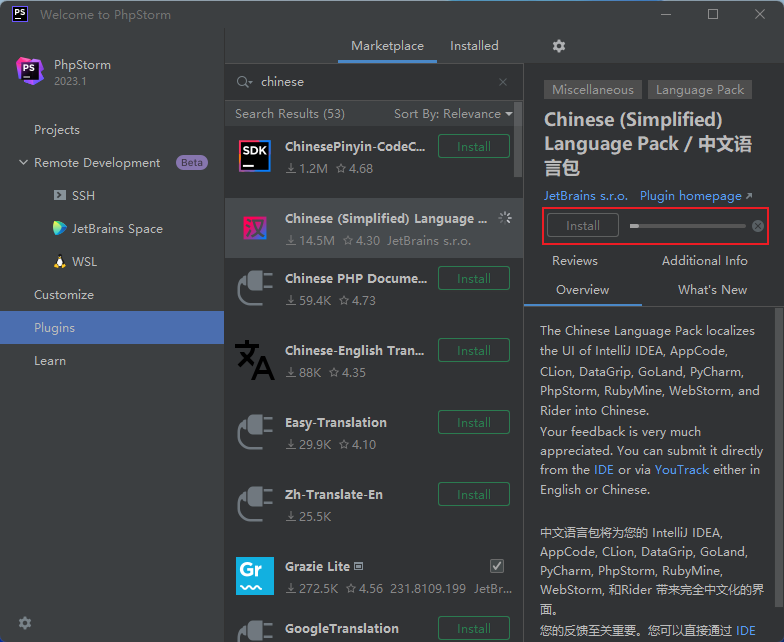This screenshot has height=642, width=784.
Task: Clear the chinese search text with X
Action: coord(503,82)
